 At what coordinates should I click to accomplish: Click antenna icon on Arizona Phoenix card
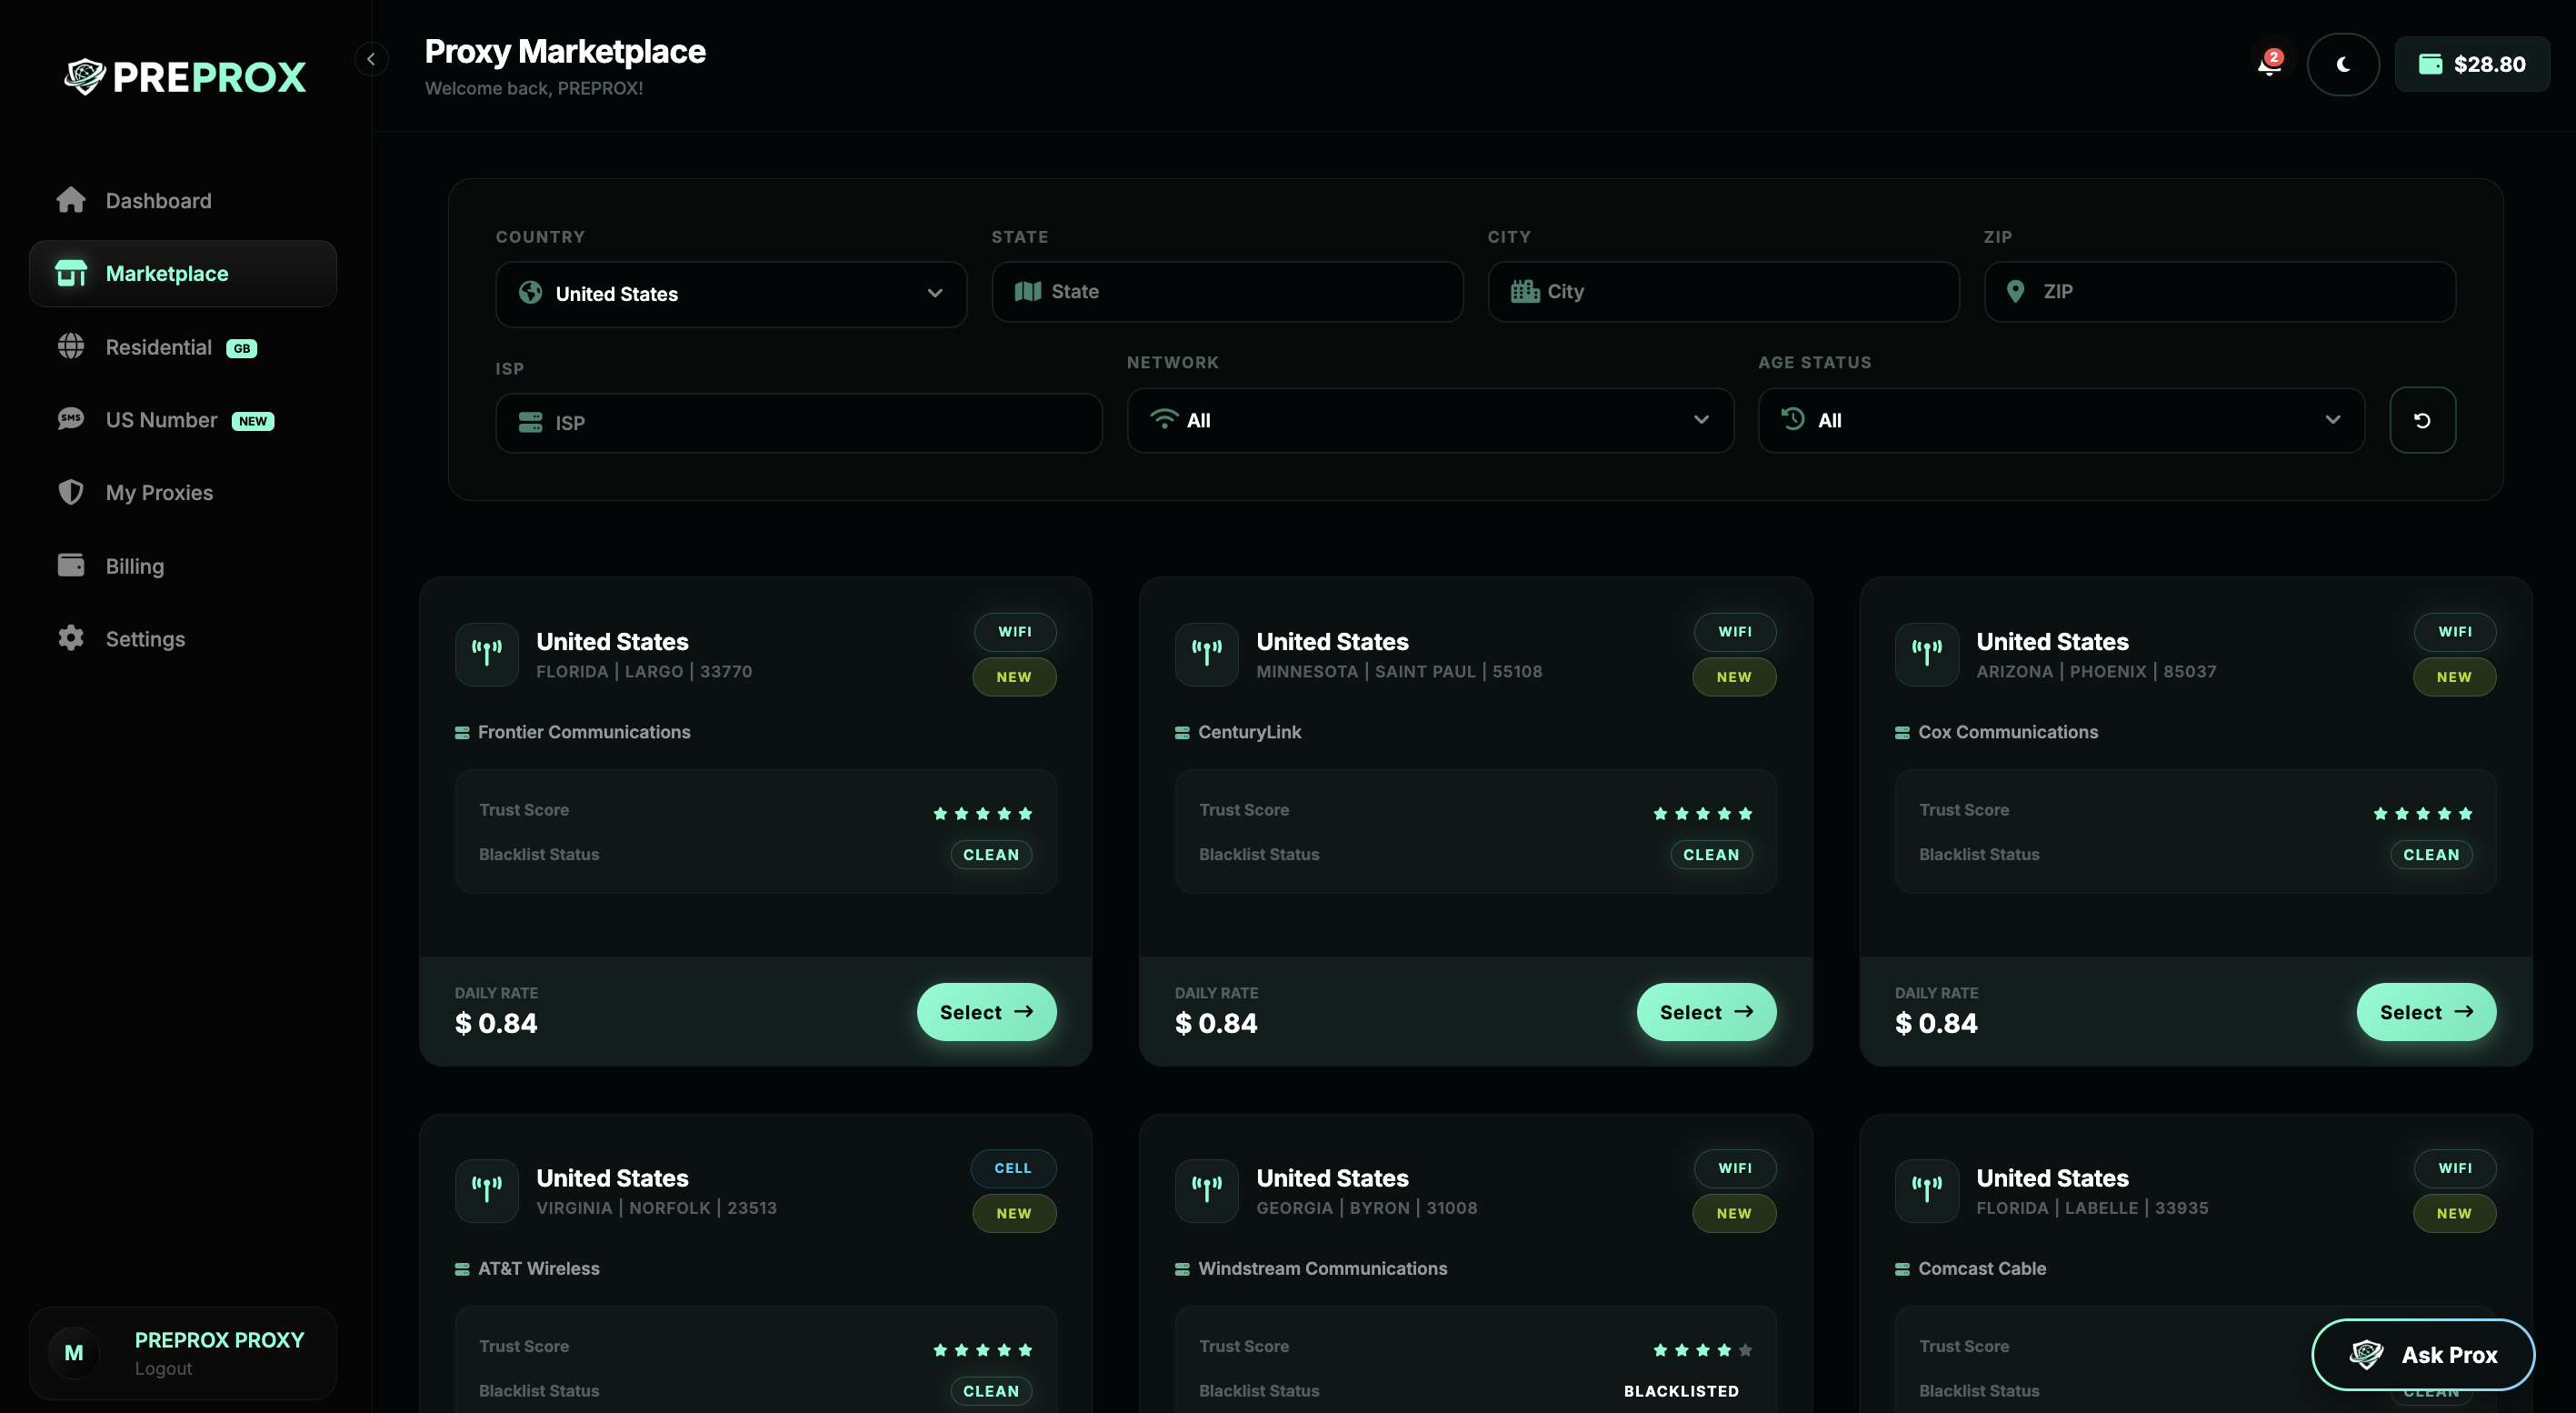pos(1925,653)
